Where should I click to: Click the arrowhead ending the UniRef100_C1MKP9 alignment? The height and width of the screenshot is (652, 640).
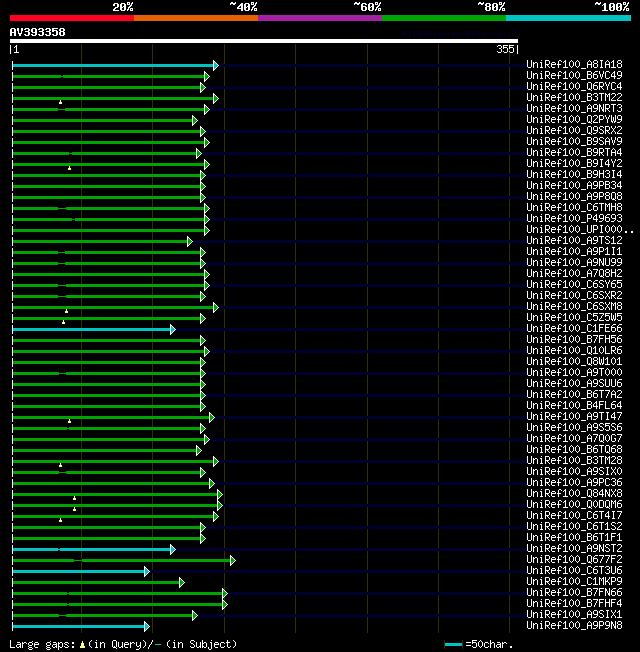[181, 583]
